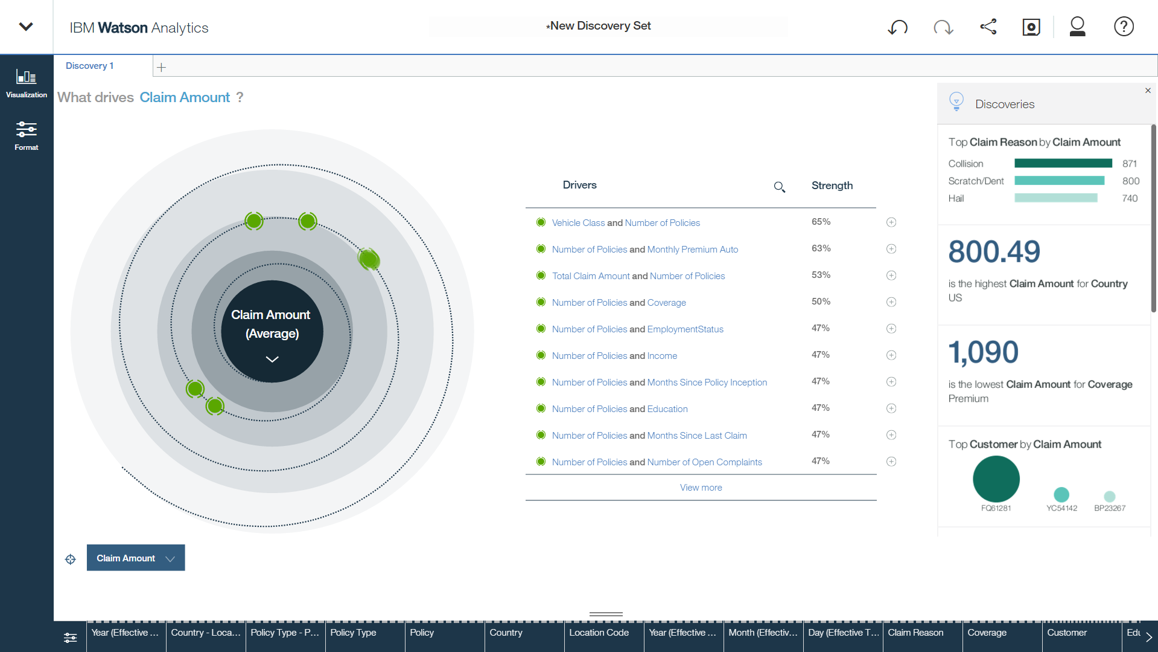Click the Undo icon in top toolbar

(897, 27)
